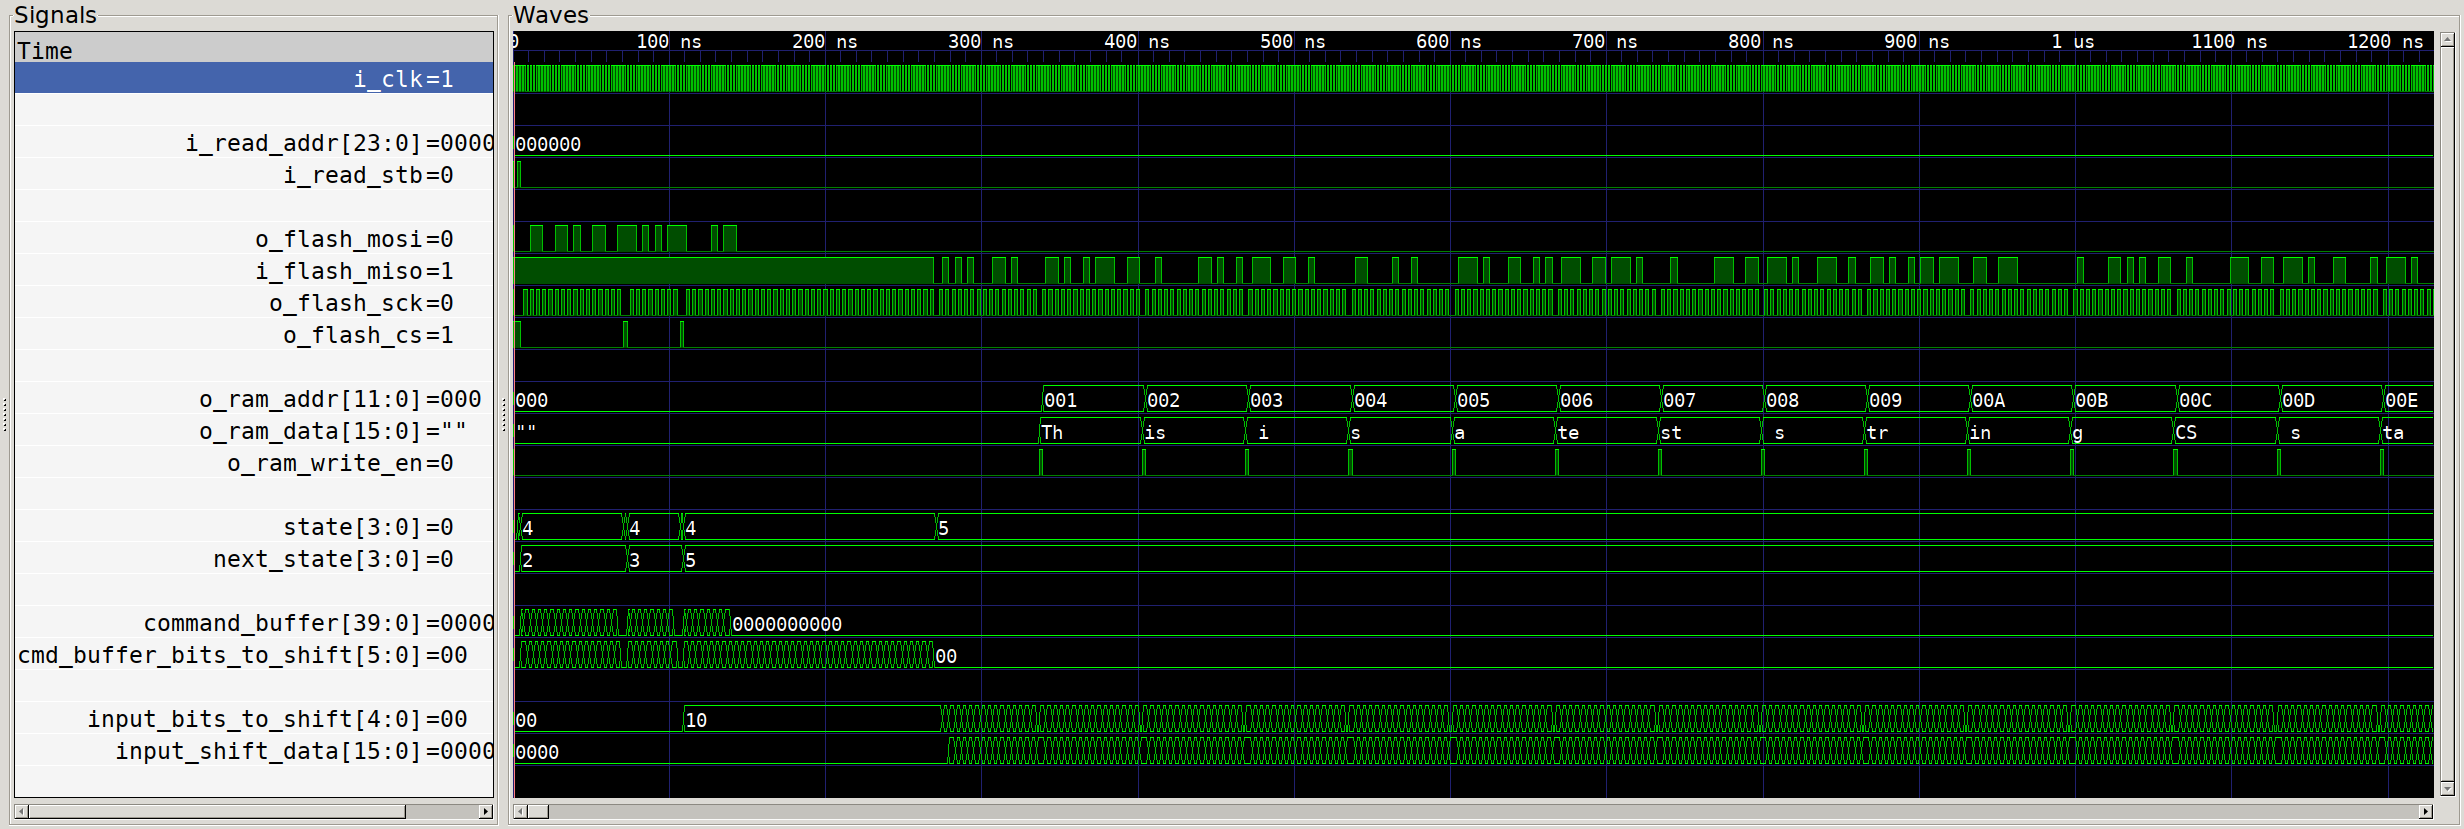The height and width of the screenshot is (829, 2464).
Task: Click input_bits_to_shift value 10 in waveform
Action: point(696,720)
